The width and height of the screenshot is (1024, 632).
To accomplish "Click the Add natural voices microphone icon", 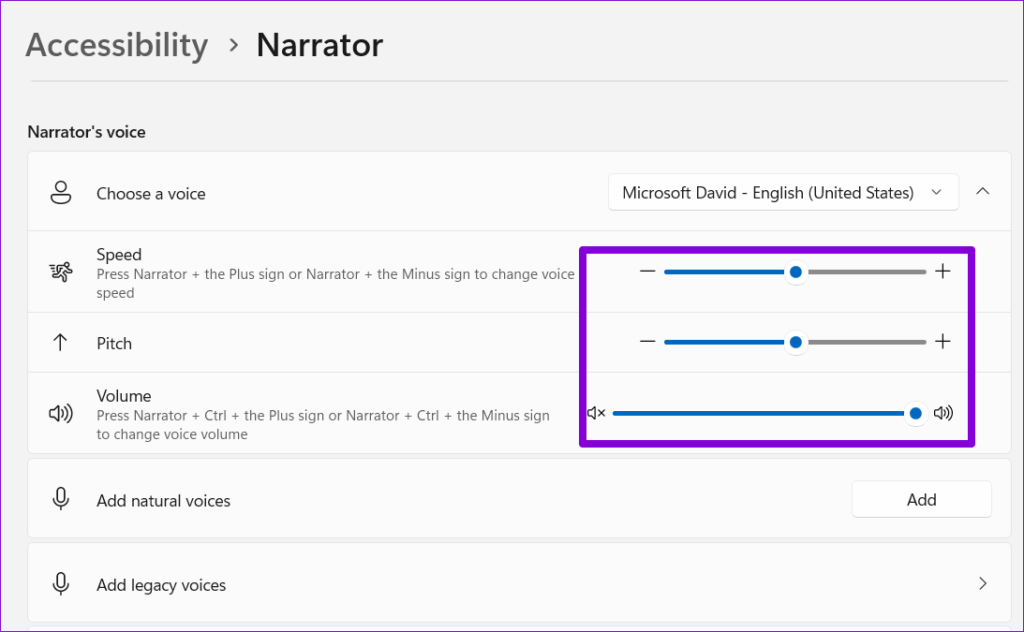I will pyautogui.click(x=60, y=500).
